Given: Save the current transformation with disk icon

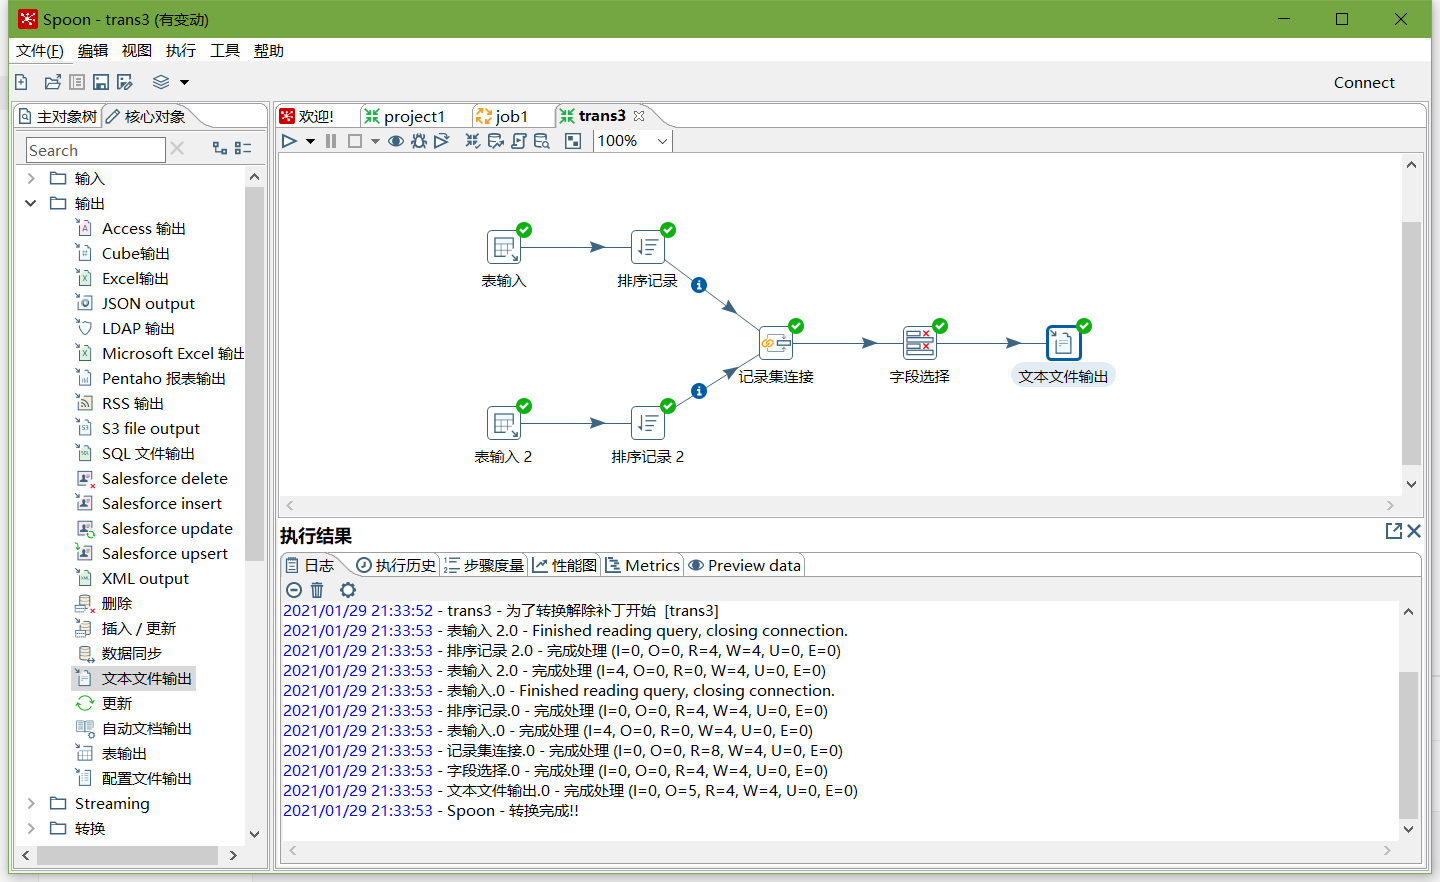Looking at the screenshot, I should tap(101, 82).
